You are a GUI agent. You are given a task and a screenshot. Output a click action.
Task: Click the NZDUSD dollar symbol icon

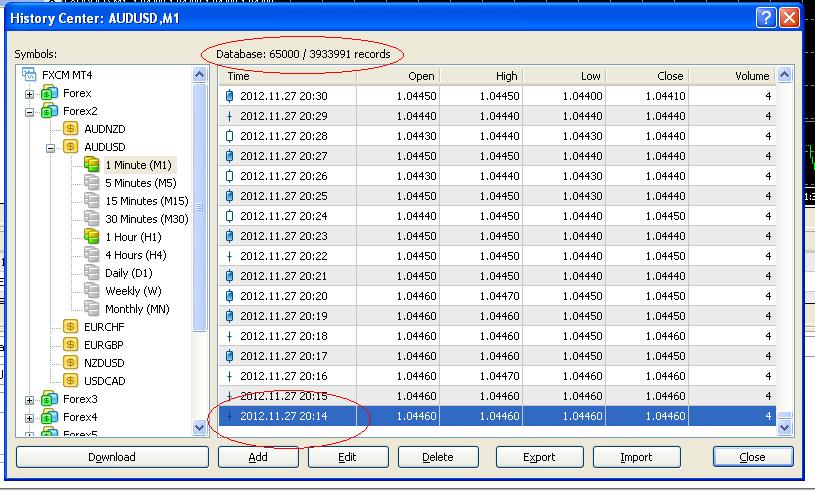tap(71, 363)
